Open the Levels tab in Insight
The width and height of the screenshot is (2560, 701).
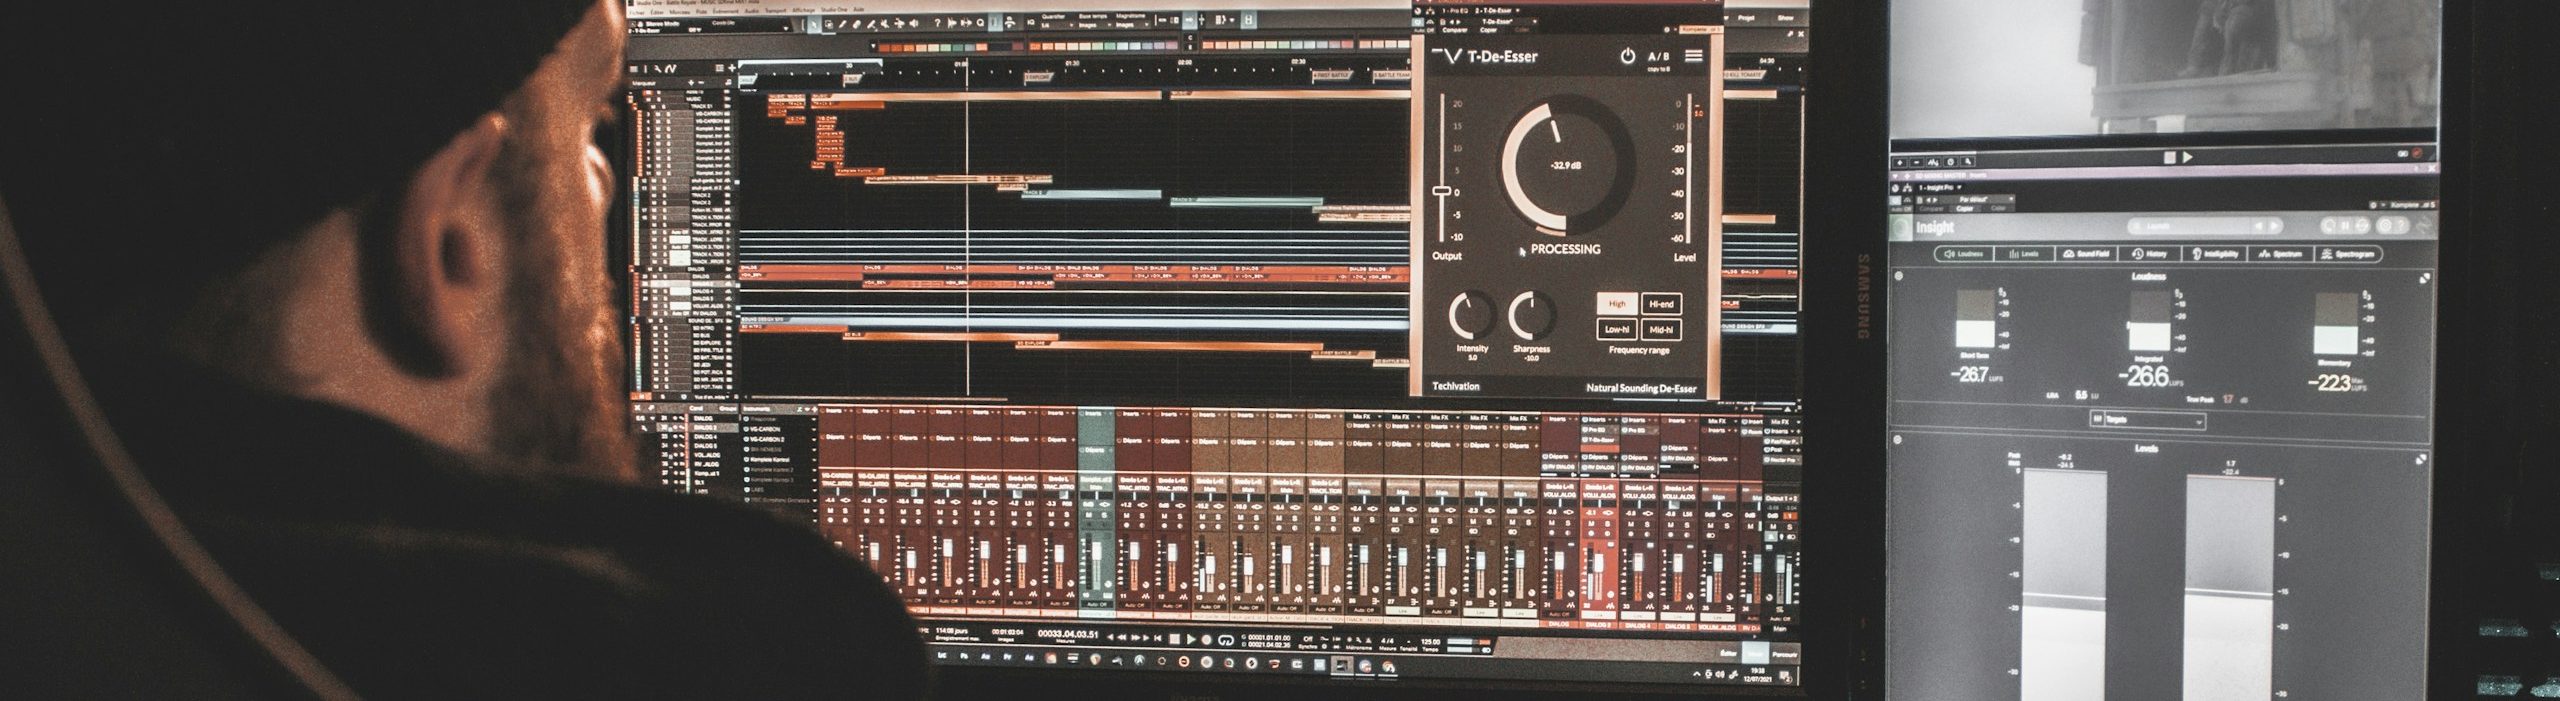tap(2024, 254)
